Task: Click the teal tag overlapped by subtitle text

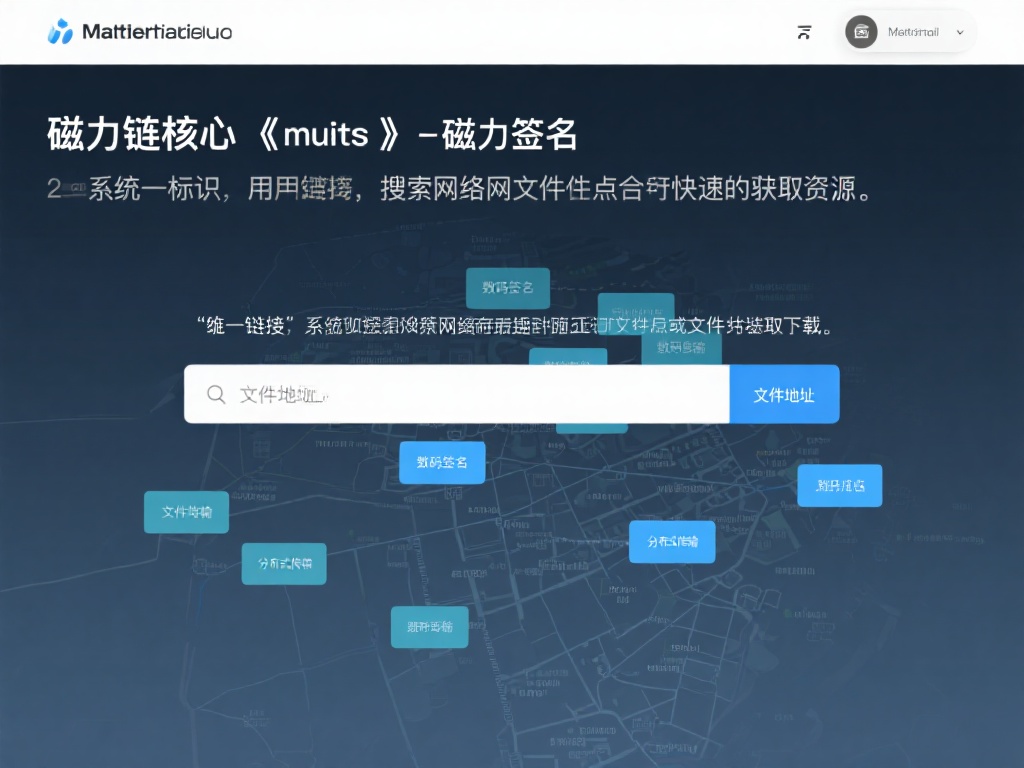Action: pyautogui.click(x=636, y=306)
